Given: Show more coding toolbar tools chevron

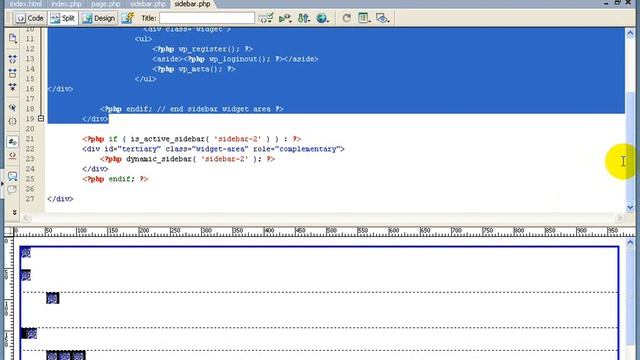Looking at the screenshot, I should pyautogui.click(x=15, y=213).
